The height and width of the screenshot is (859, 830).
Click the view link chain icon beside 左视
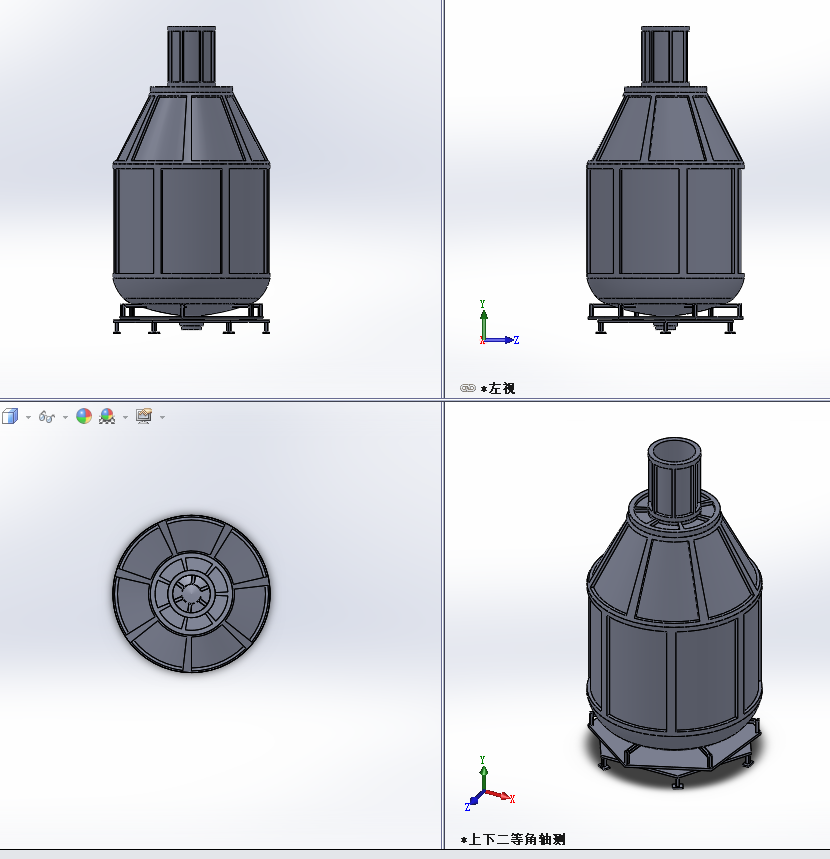click(x=468, y=388)
